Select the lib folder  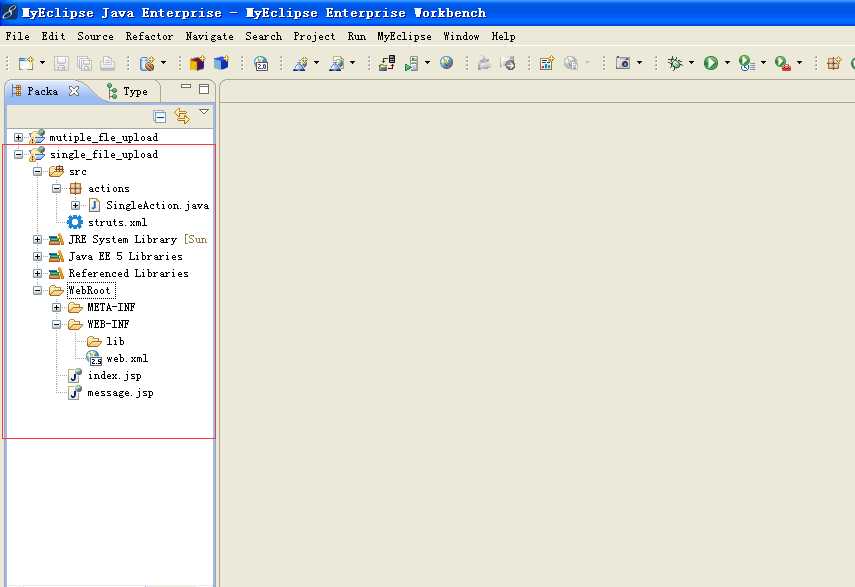pyautogui.click(x=115, y=341)
